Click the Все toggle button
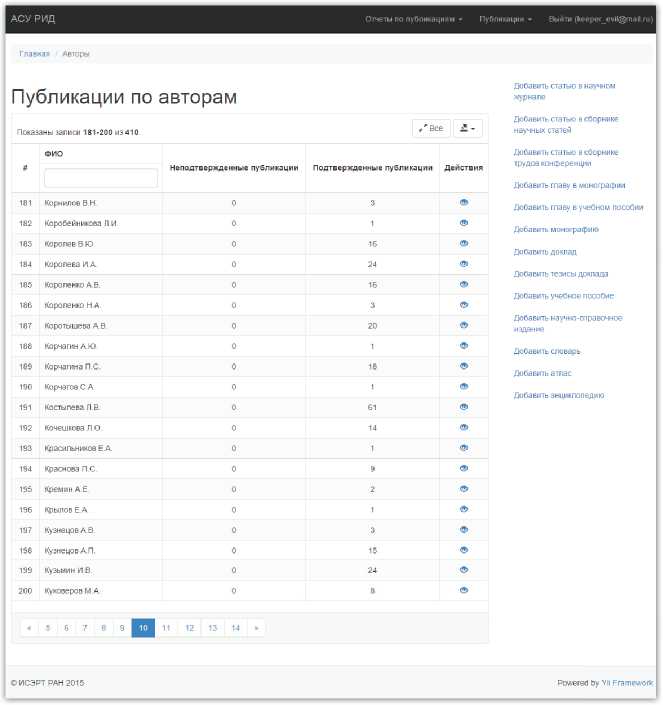Screen dimensions: 663x705 431,128
